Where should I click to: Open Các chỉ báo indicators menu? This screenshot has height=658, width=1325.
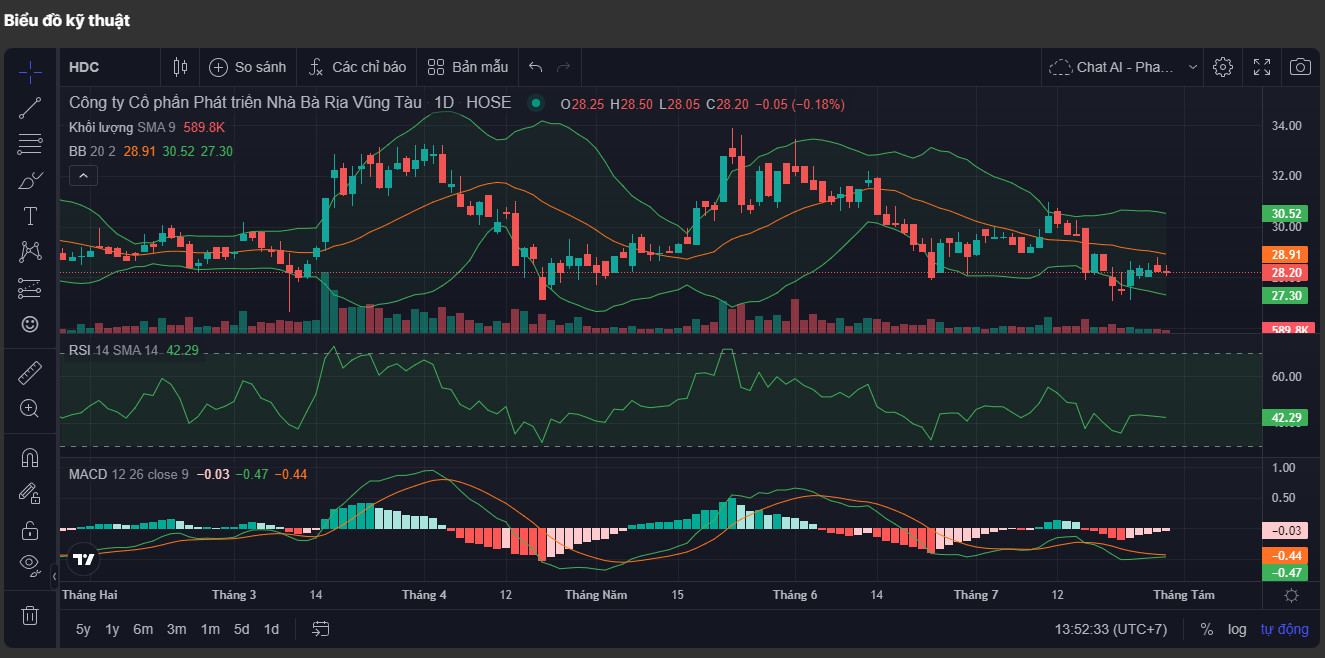(x=357, y=67)
